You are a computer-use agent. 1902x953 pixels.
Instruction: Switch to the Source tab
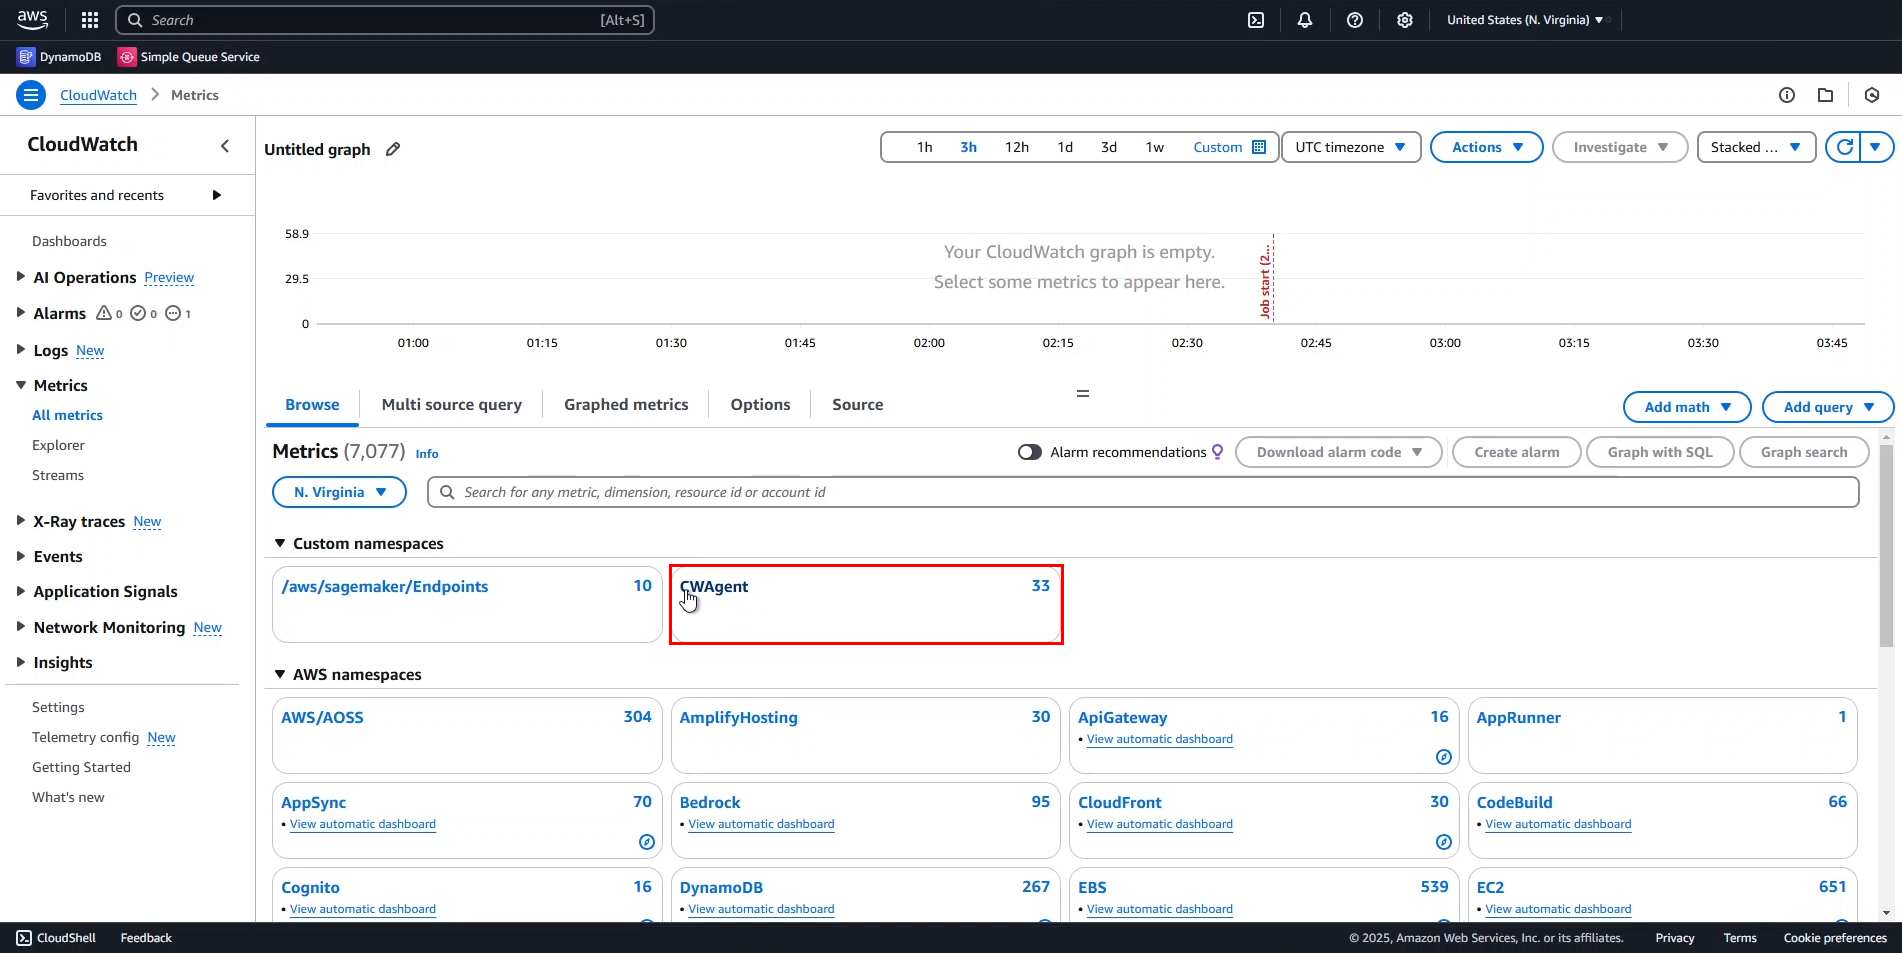856,404
